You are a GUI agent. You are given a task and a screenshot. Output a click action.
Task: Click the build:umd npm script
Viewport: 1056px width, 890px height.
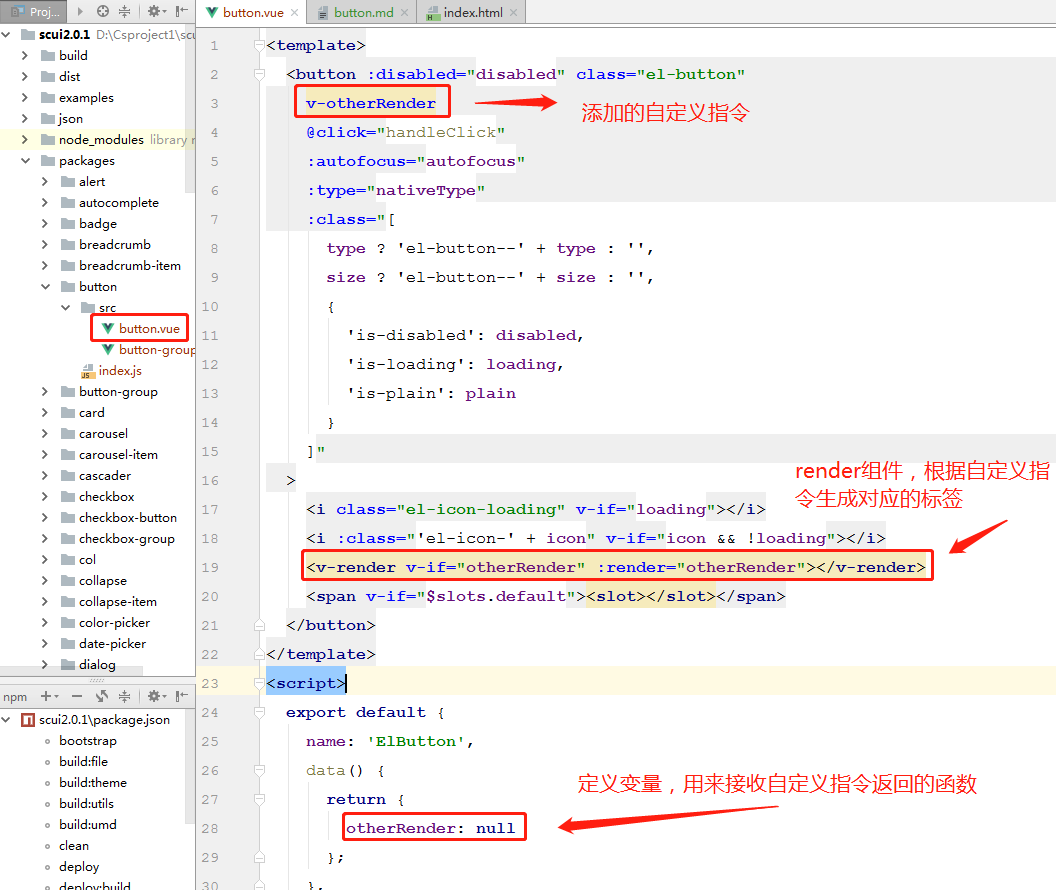pos(88,824)
